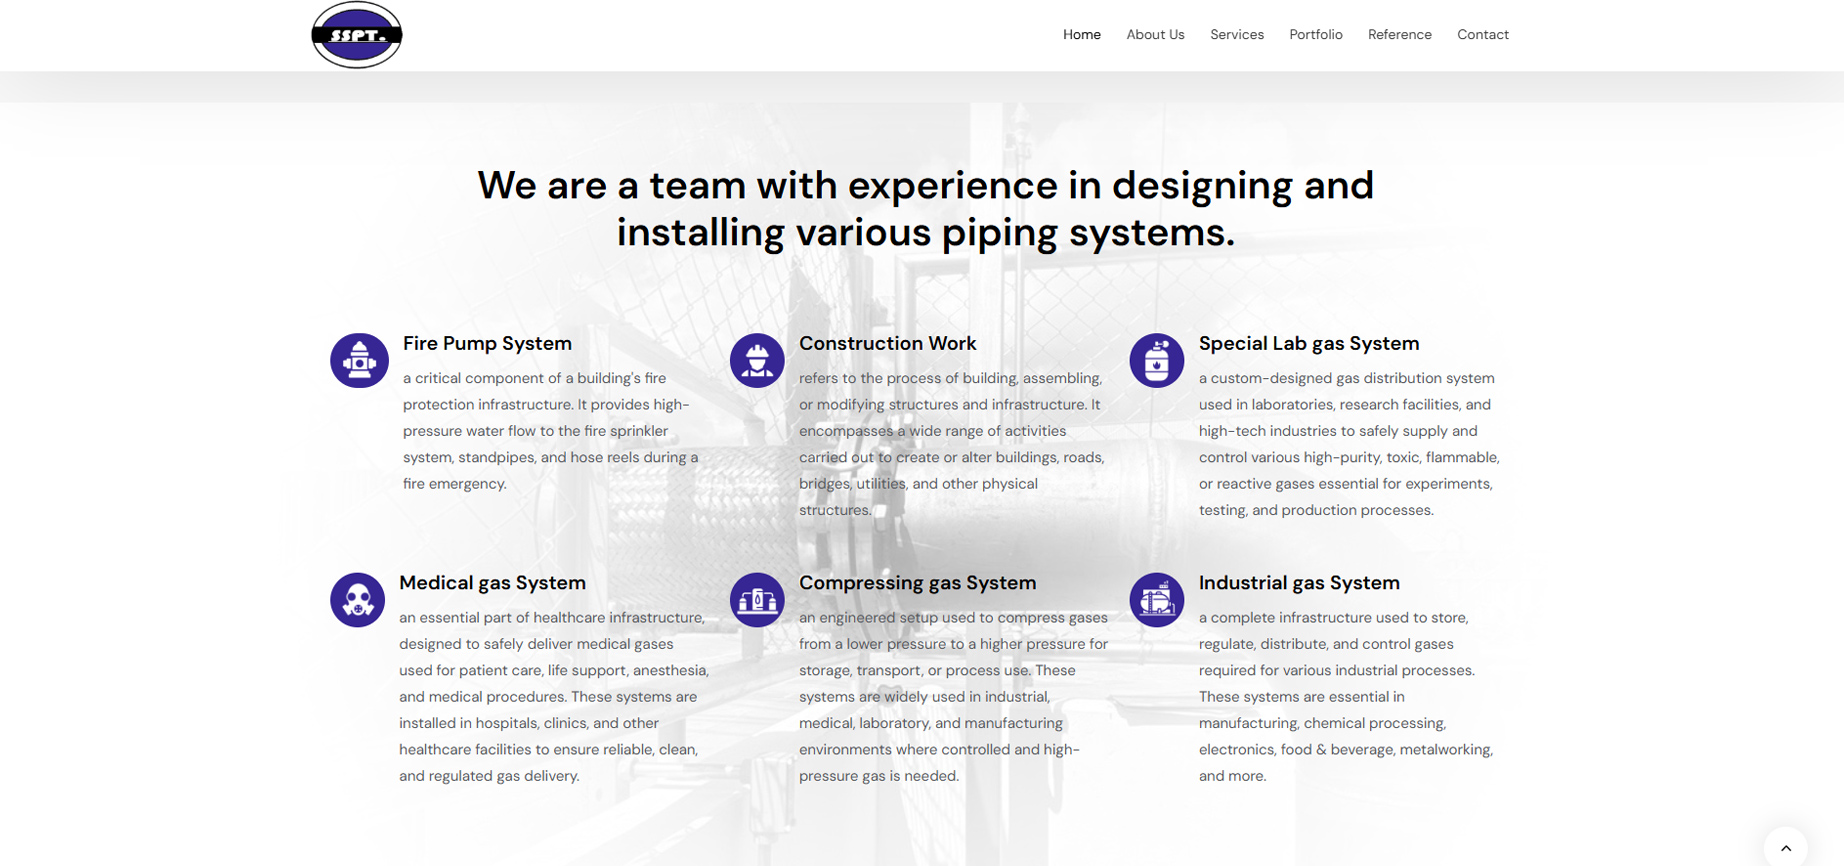
Task: Click the Construction Work heading
Action: coord(887,344)
